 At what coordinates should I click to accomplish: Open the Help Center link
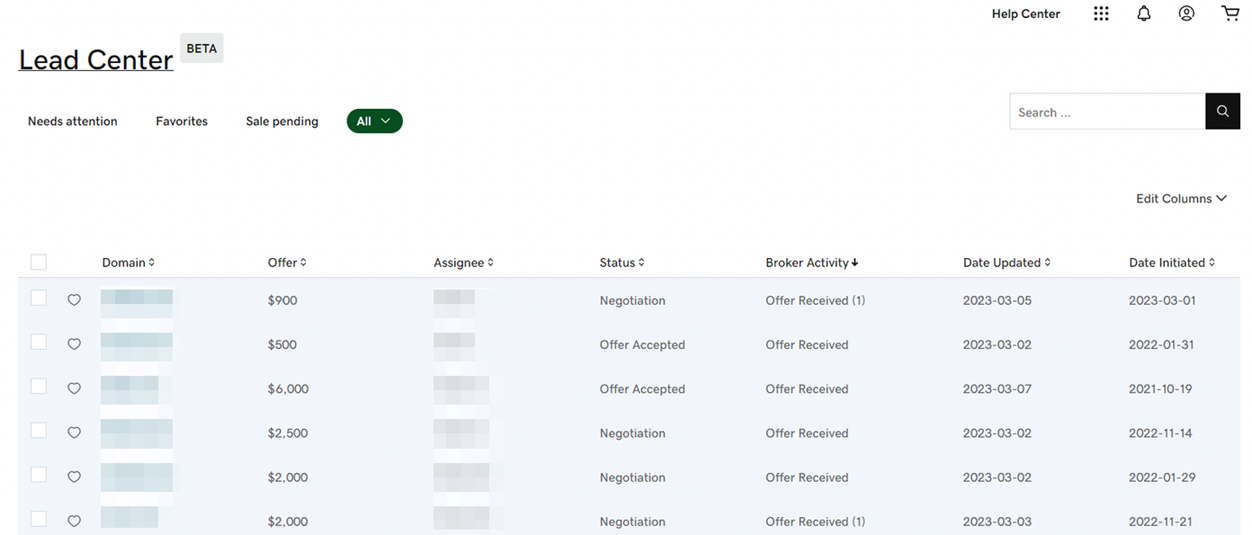tap(1025, 14)
